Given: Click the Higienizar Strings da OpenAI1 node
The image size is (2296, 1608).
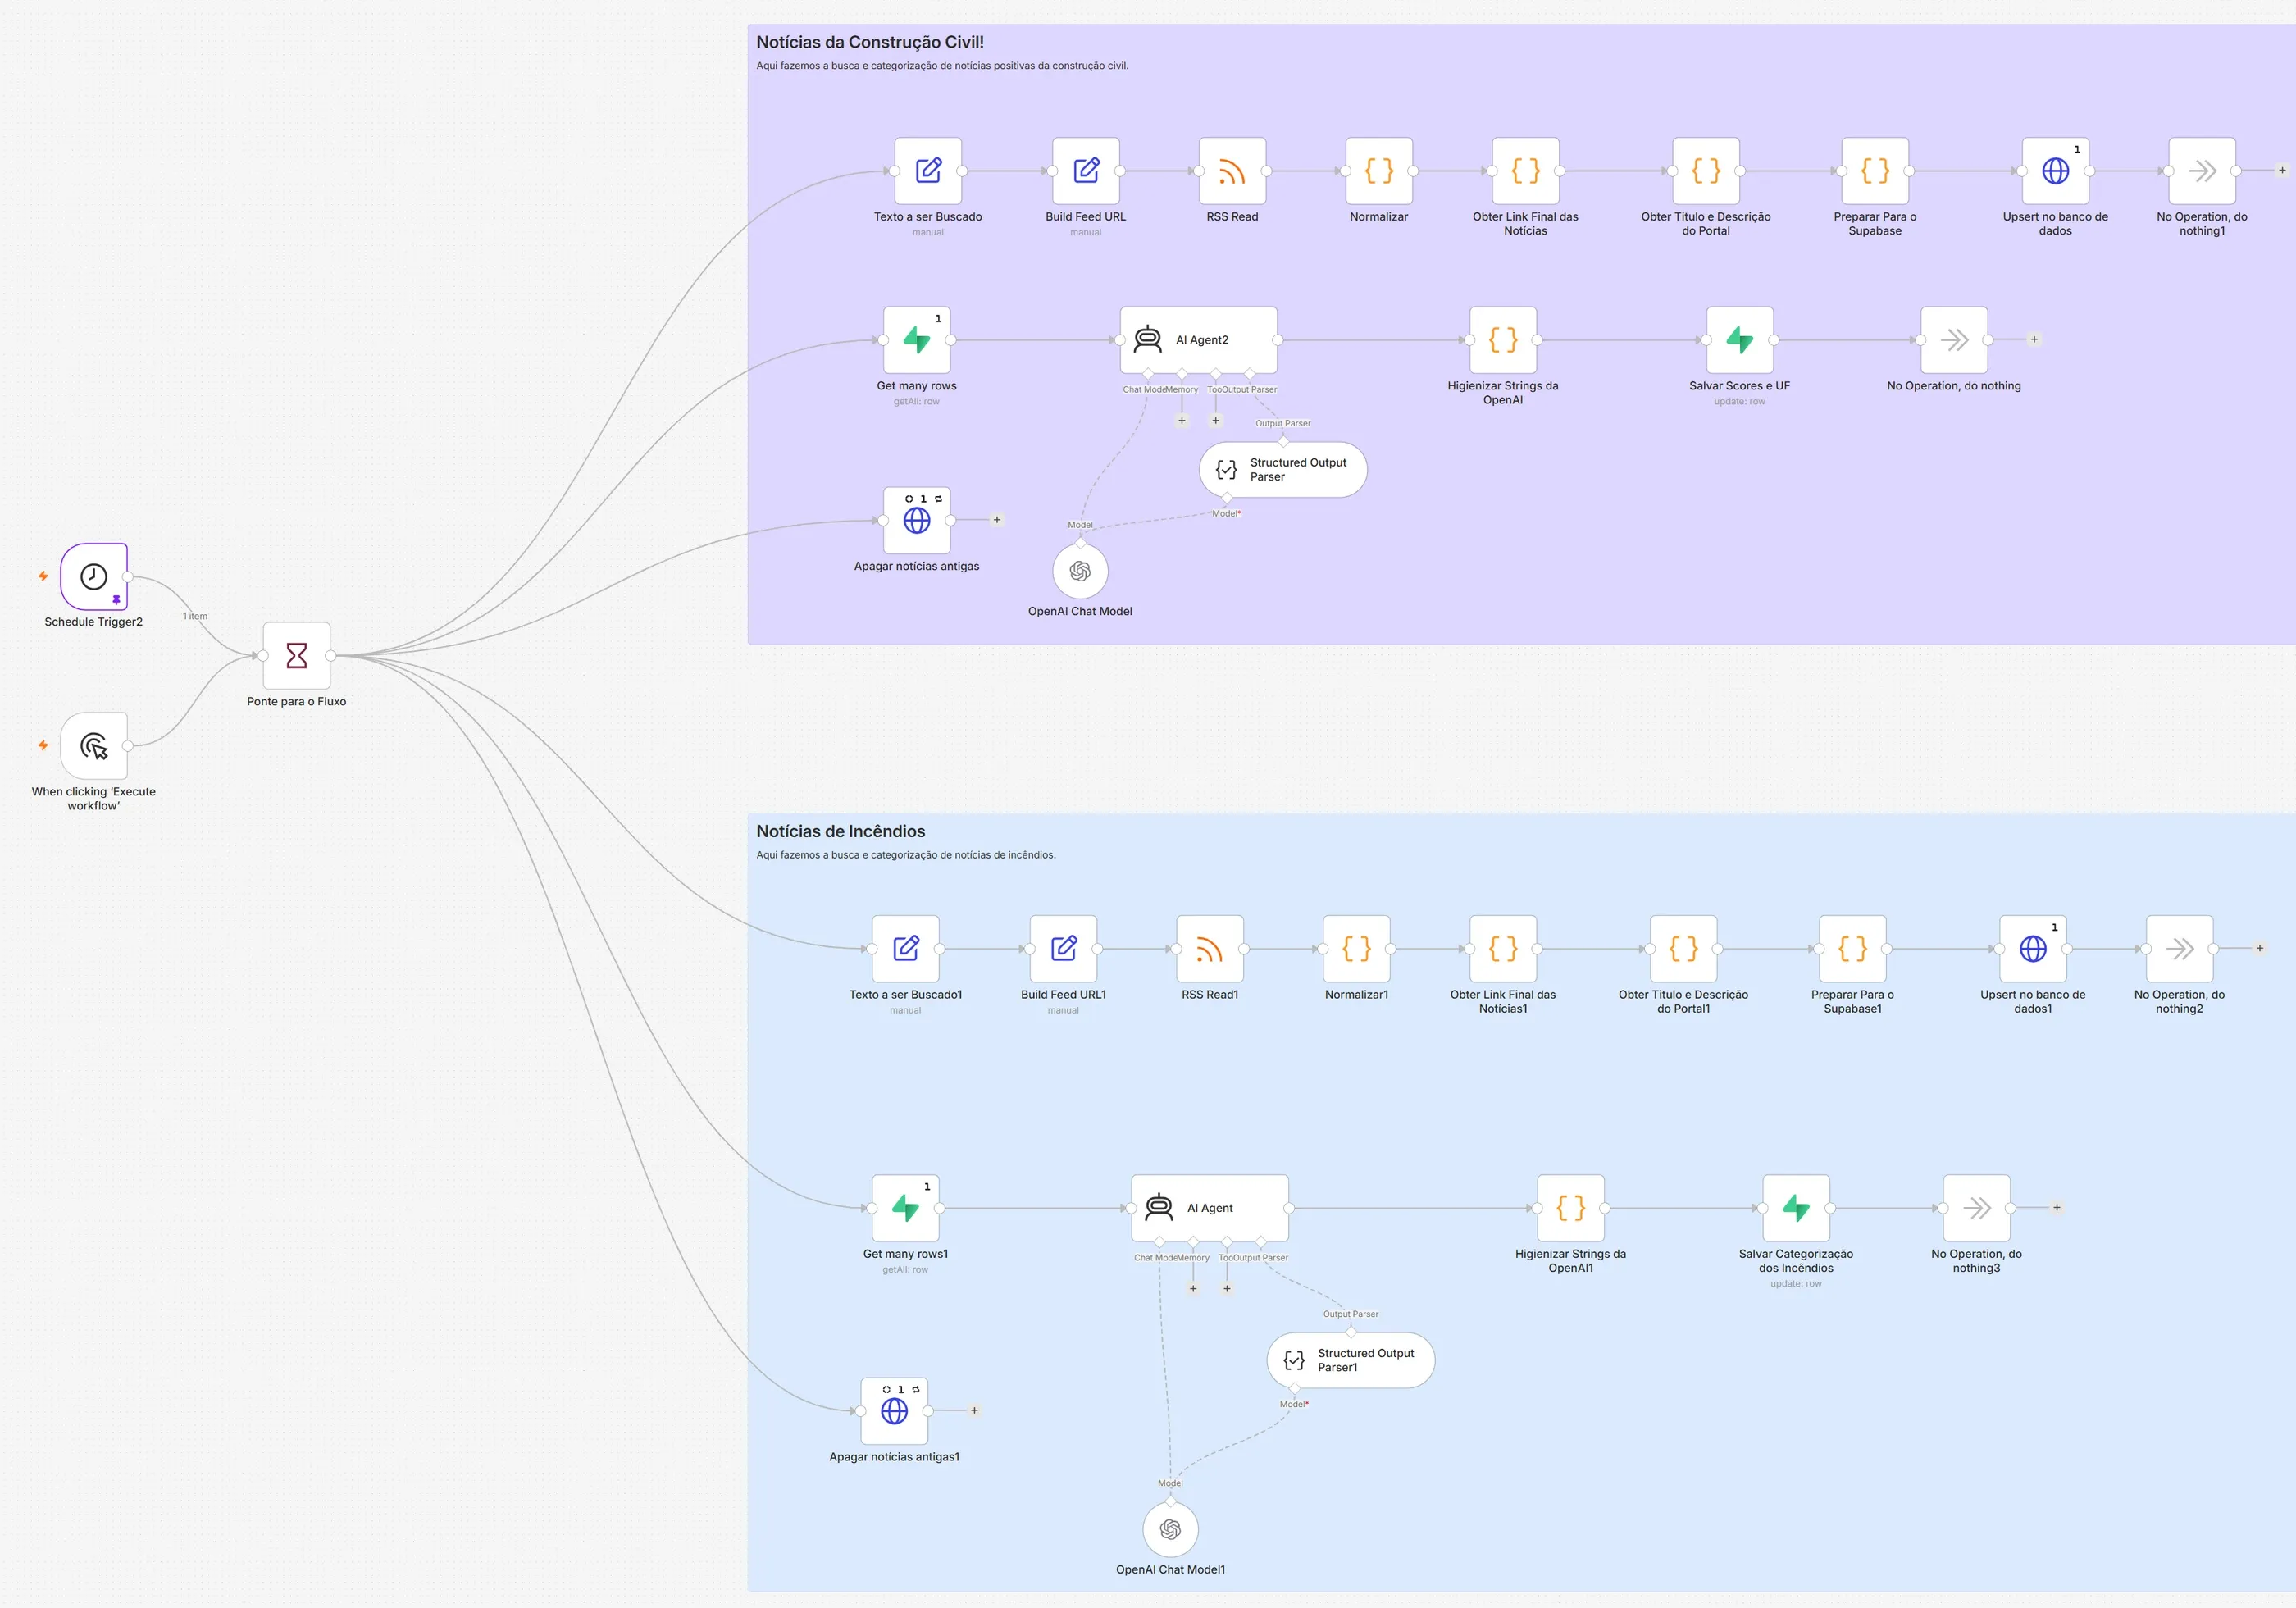Looking at the screenshot, I should pyautogui.click(x=1571, y=1208).
